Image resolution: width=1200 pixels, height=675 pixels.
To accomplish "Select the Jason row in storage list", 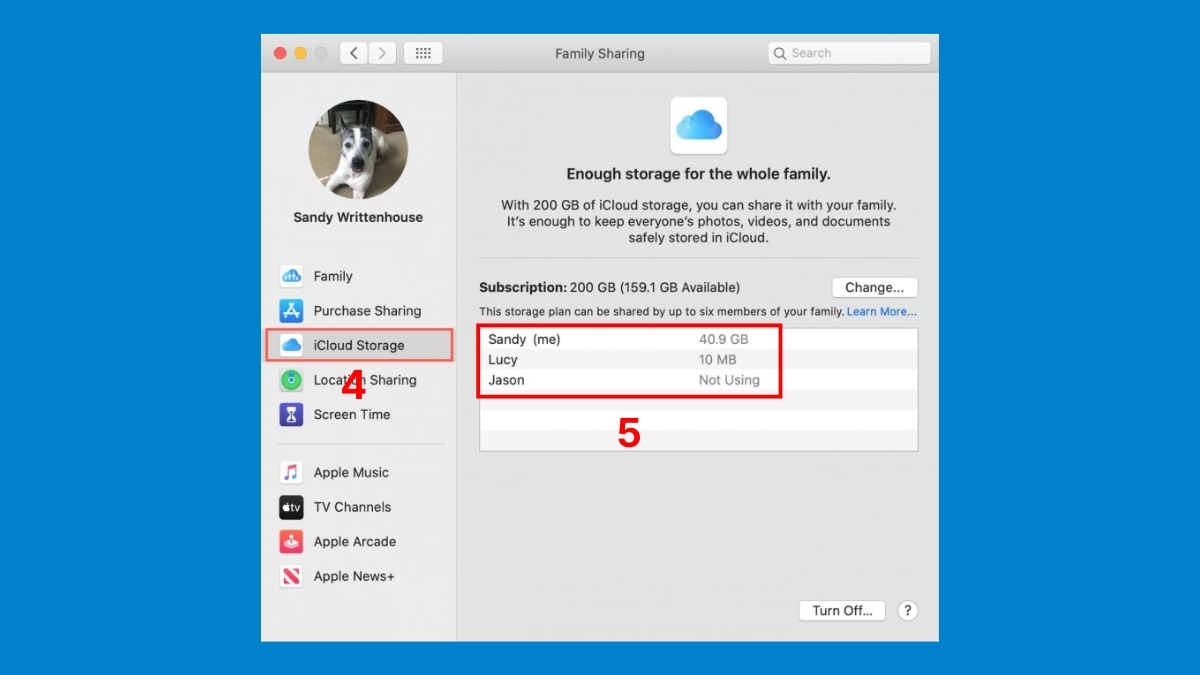I will click(x=698, y=380).
